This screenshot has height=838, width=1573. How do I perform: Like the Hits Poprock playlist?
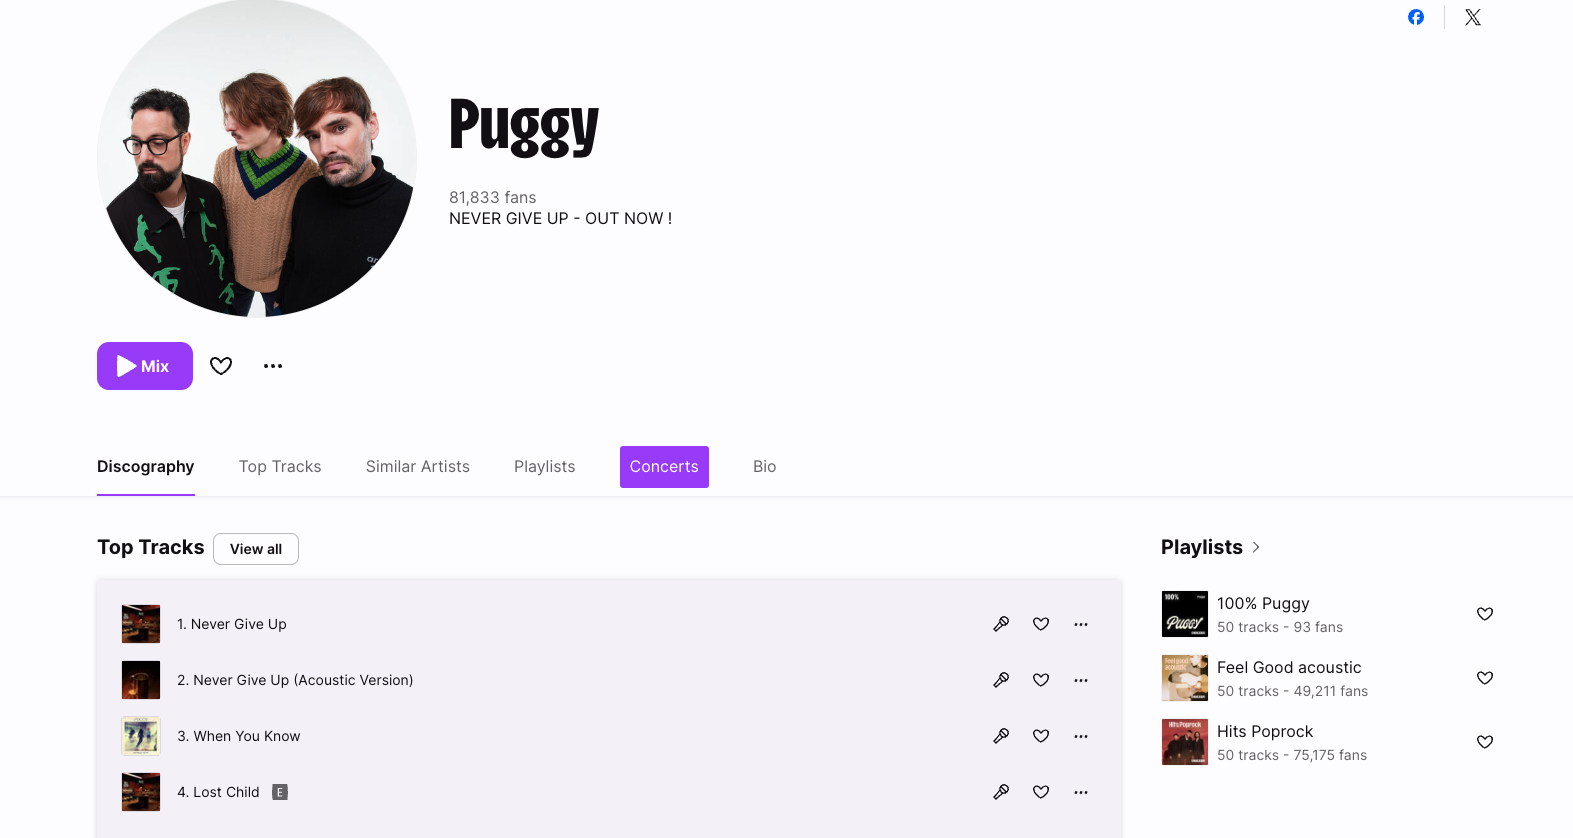(x=1485, y=742)
